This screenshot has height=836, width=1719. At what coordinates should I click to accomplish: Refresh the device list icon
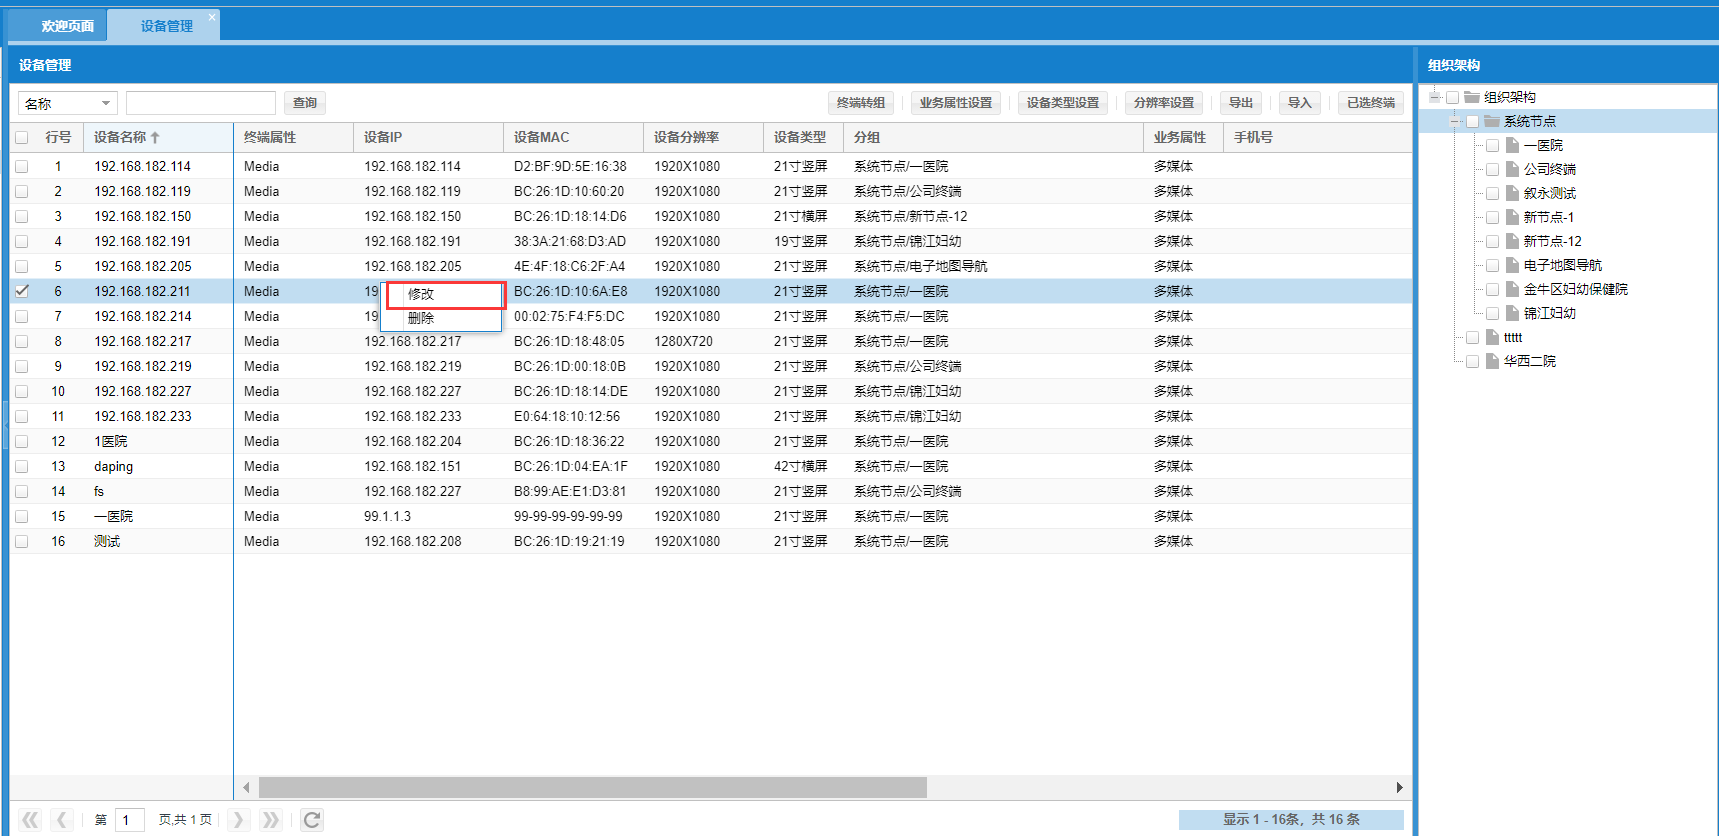pyautogui.click(x=312, y=820)
